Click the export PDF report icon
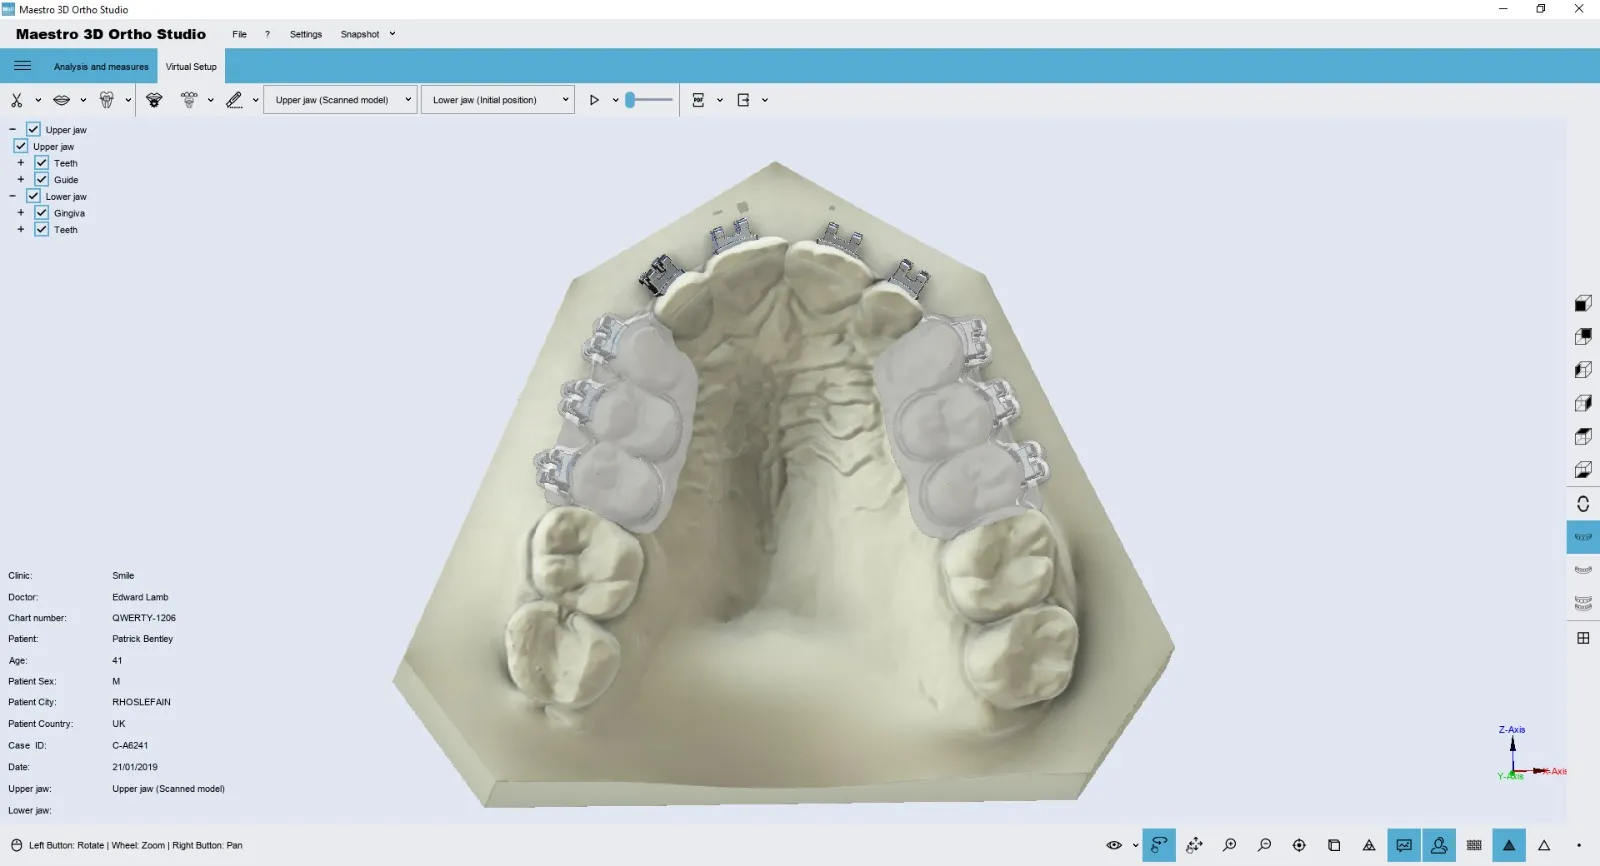 pos(698,100)
